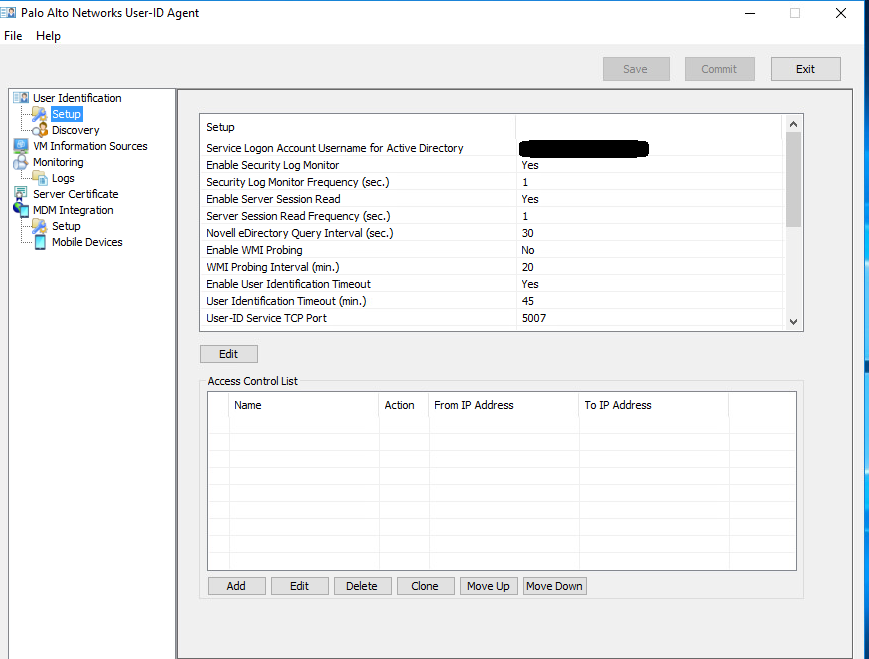Select WMI Probing Interval (min.) row
The width and height of the screenshot is (869, 659).
pyautogui.click(x=492, y=267)
